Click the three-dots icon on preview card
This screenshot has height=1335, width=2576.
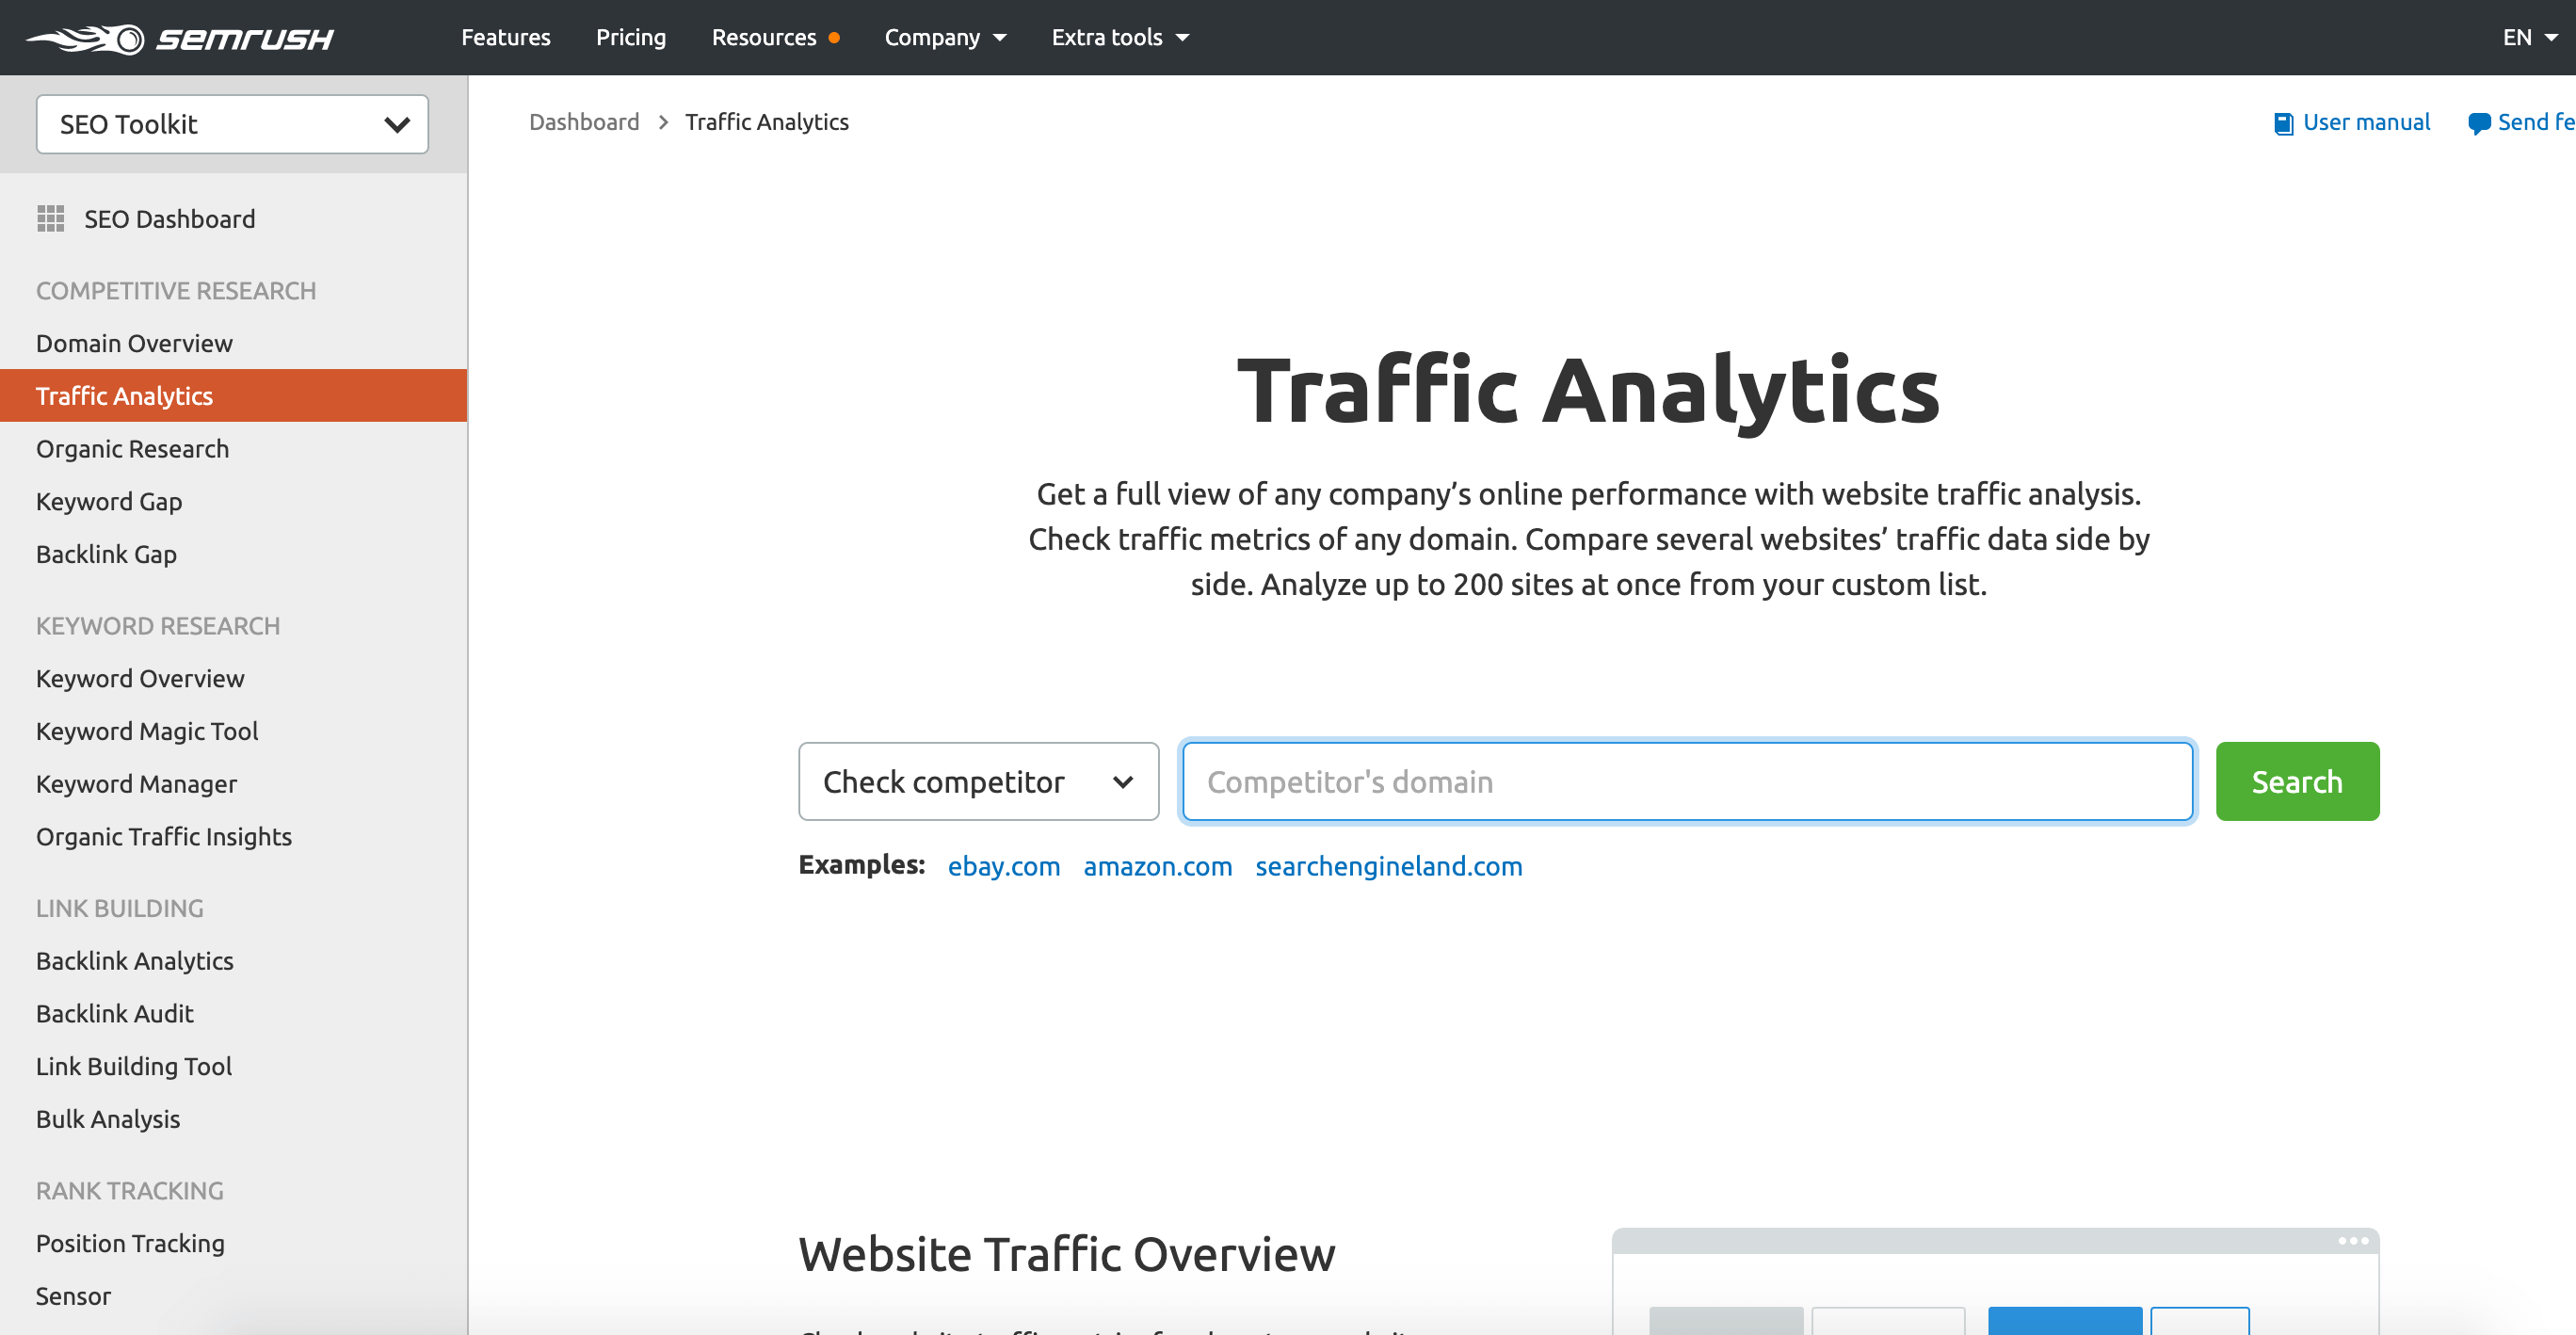[x=2352, y=1241]
